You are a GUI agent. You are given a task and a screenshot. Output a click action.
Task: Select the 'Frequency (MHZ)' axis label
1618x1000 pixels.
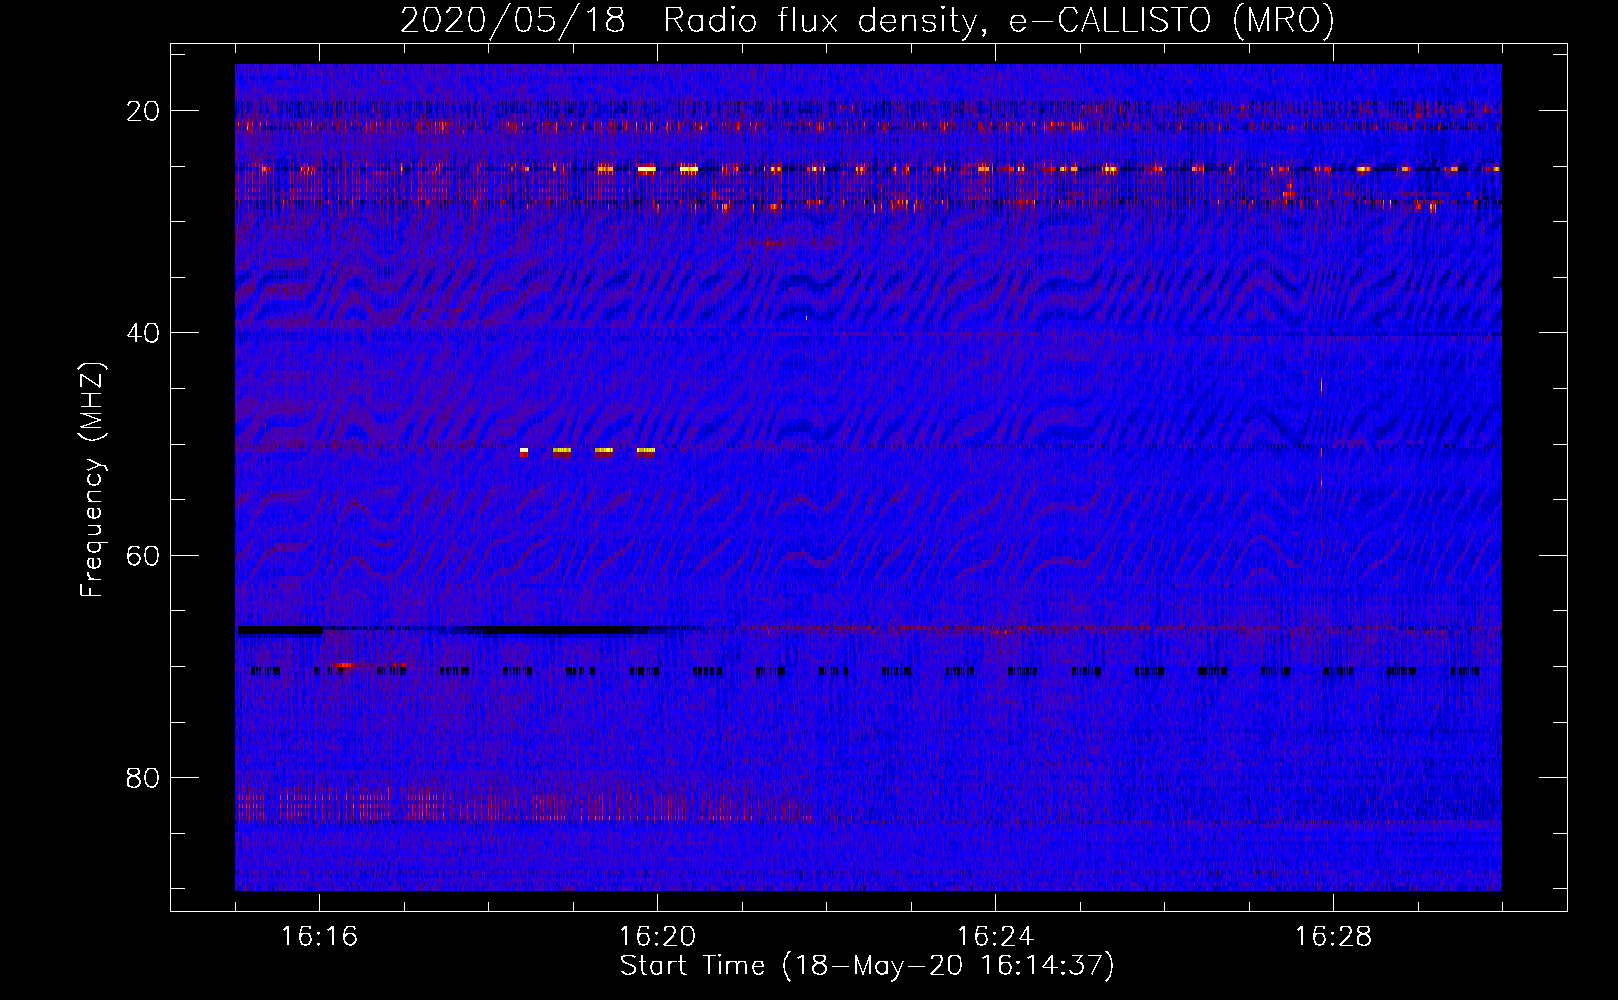(92, 480)
